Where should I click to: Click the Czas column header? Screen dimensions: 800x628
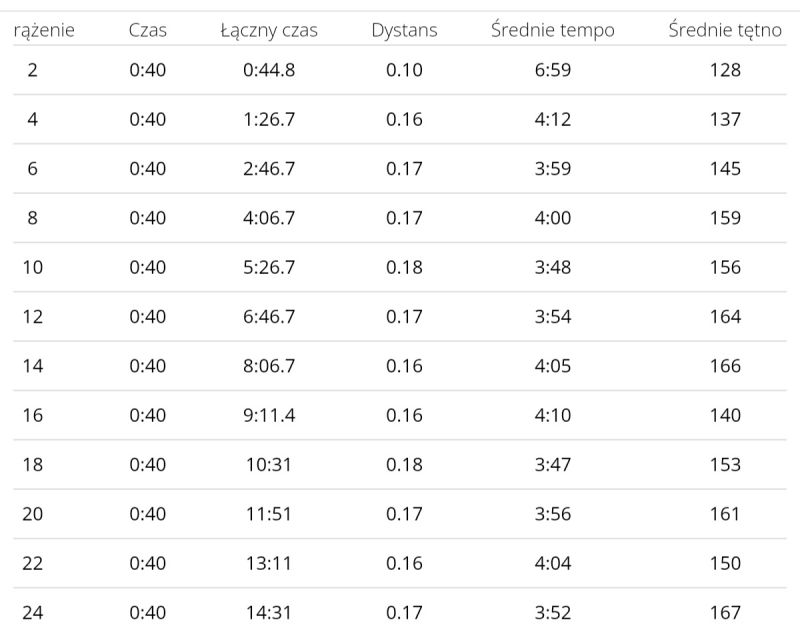point(147,30)
